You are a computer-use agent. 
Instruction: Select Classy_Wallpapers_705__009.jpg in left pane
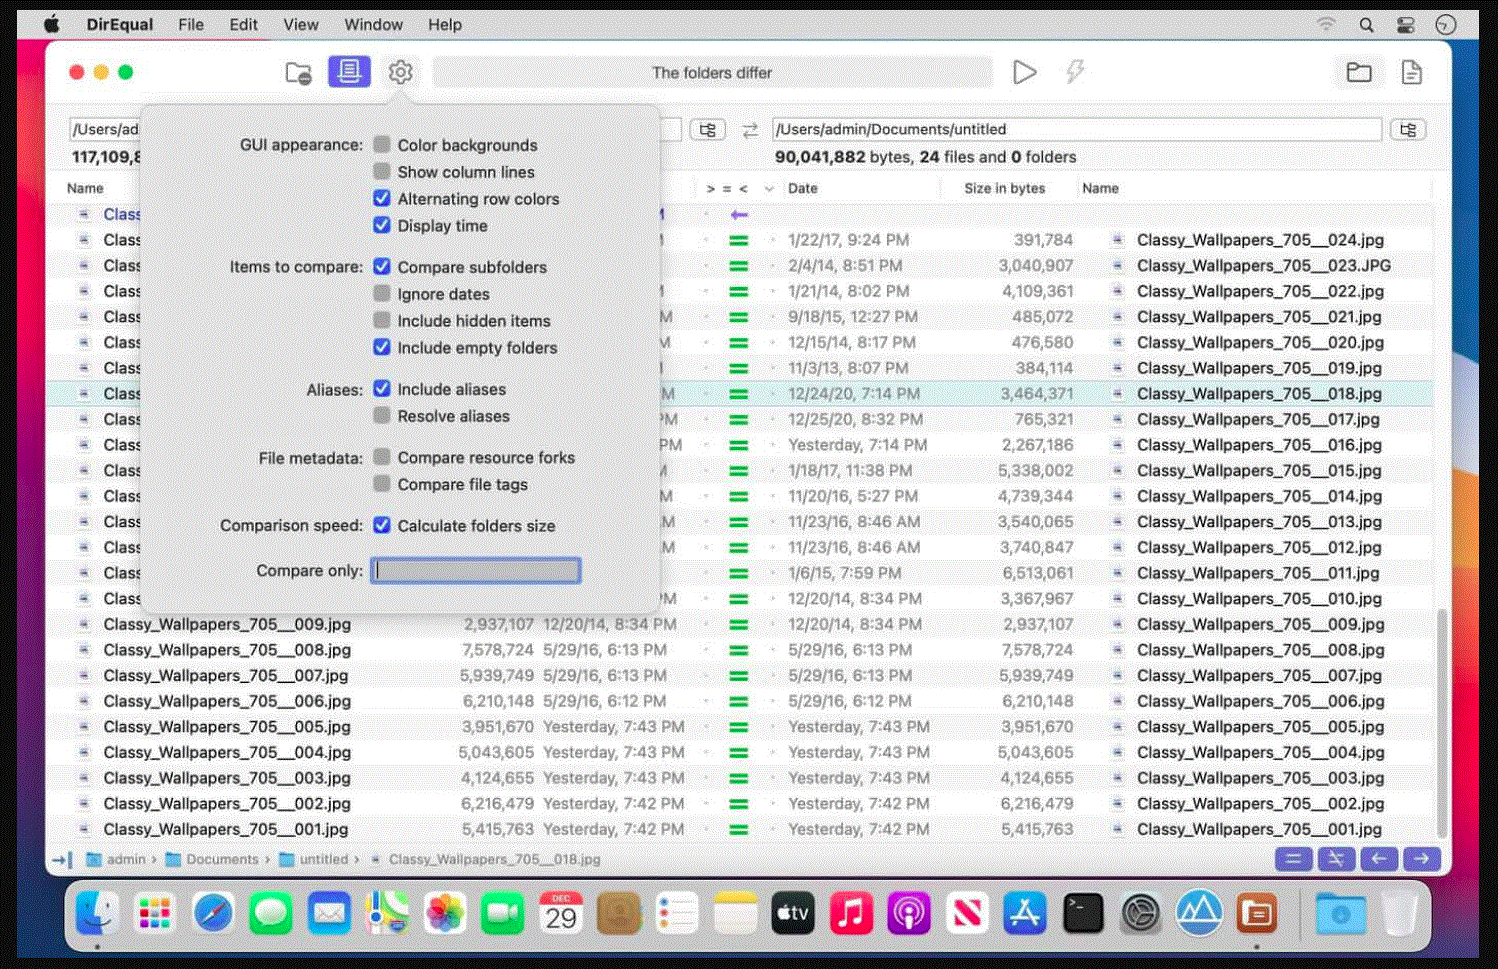pos(227,624)
